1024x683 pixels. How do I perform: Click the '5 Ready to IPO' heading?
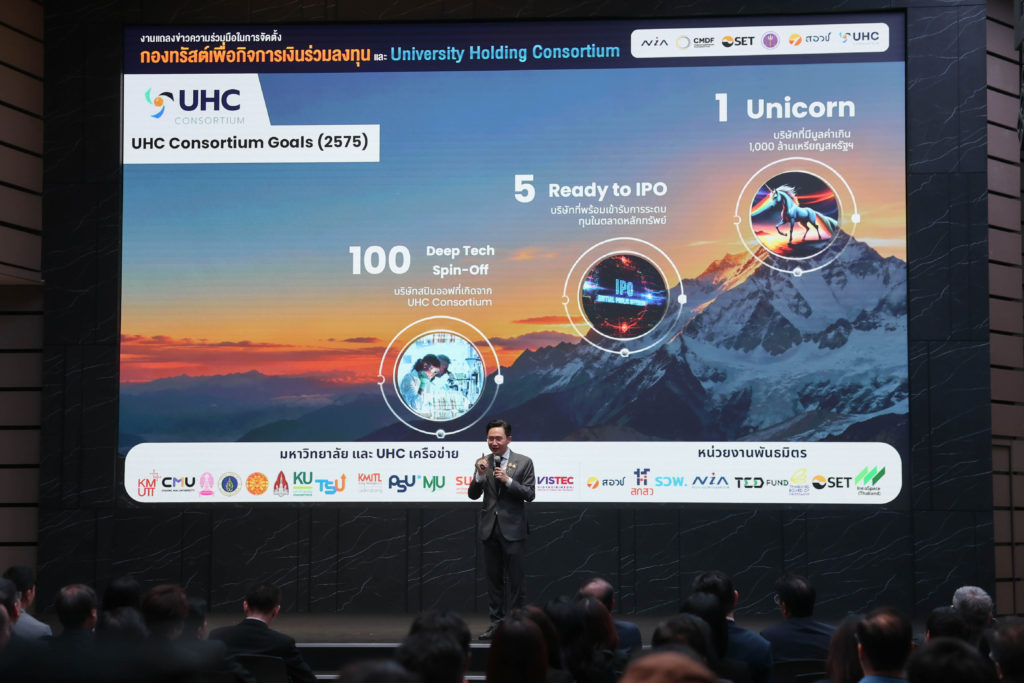click(590, 189)
